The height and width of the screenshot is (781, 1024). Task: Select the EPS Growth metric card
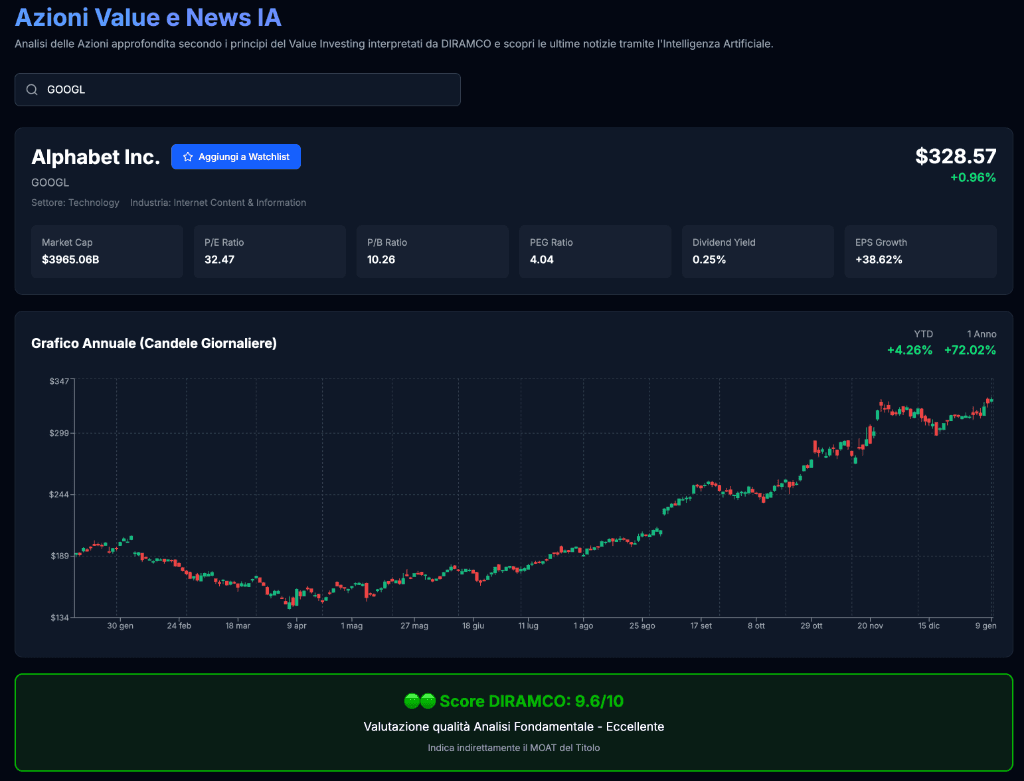tap(920, 251)
